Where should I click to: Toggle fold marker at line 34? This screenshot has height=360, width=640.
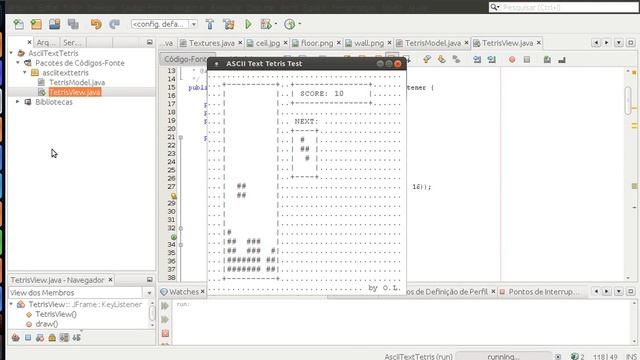181,245
